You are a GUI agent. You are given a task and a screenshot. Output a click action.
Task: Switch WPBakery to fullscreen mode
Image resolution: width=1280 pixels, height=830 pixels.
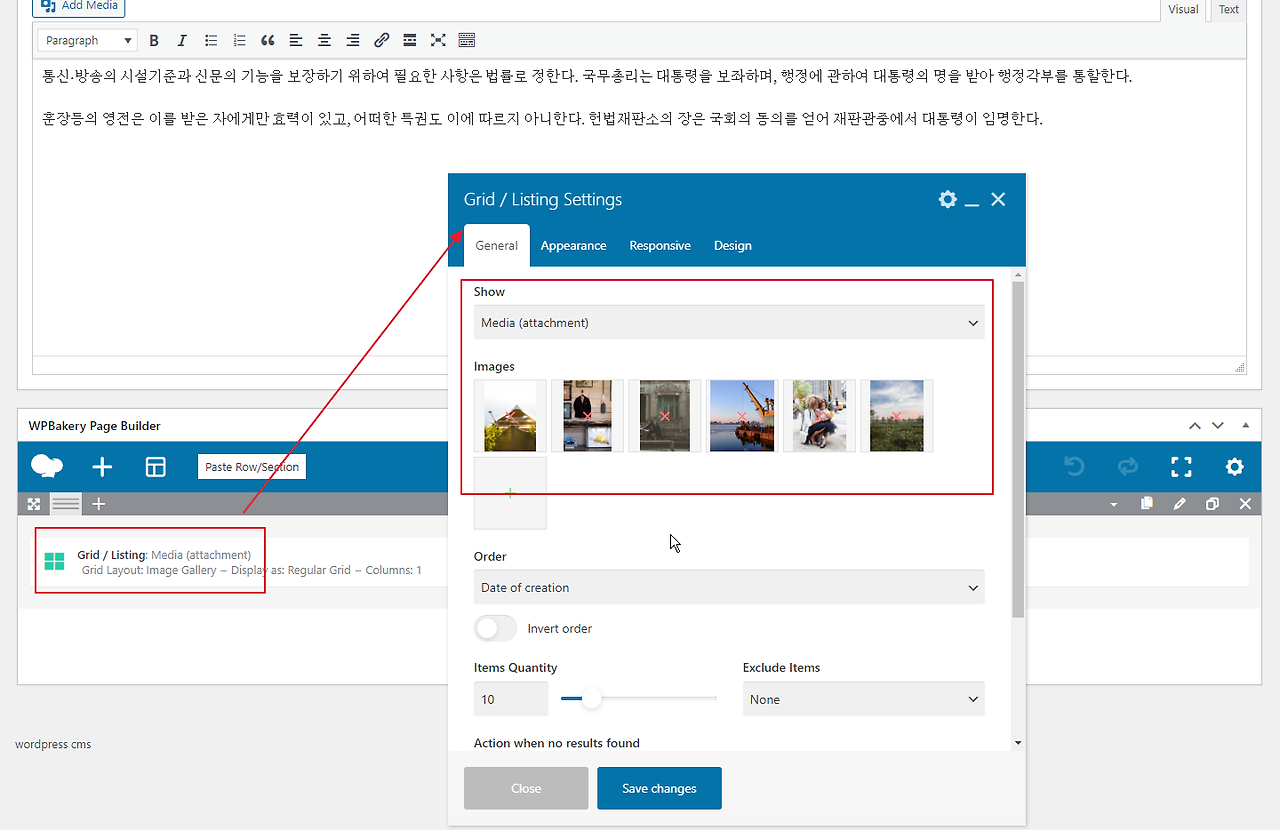(1181, 467)
